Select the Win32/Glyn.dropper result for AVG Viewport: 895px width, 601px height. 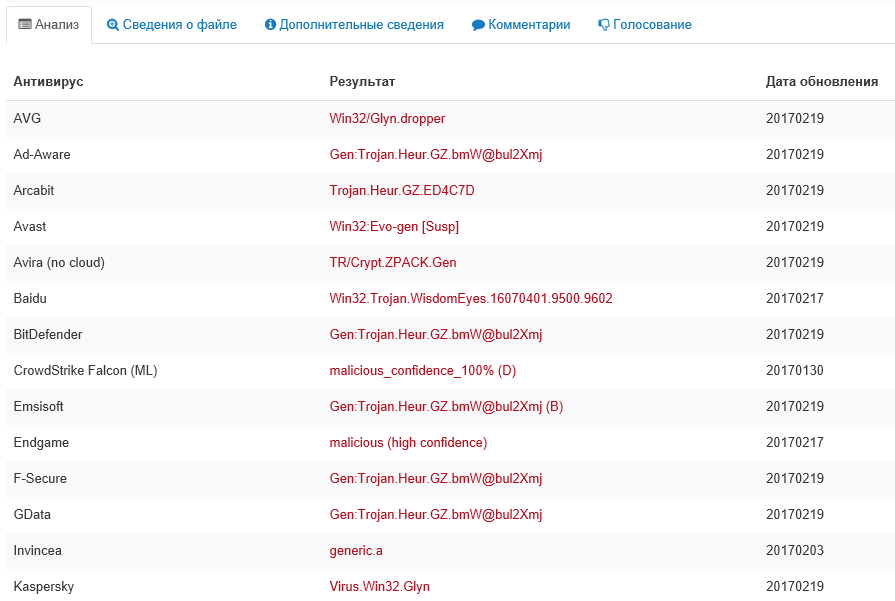(x=387, y=119)
